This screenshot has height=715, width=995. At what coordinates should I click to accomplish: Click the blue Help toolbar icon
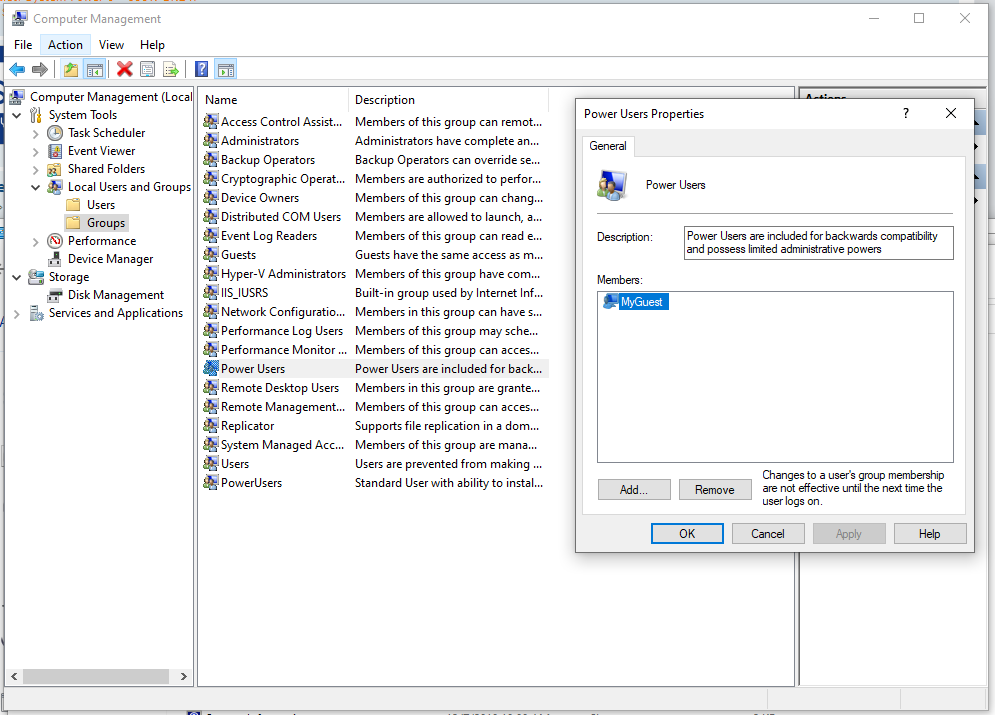click(x=202, y=69)
